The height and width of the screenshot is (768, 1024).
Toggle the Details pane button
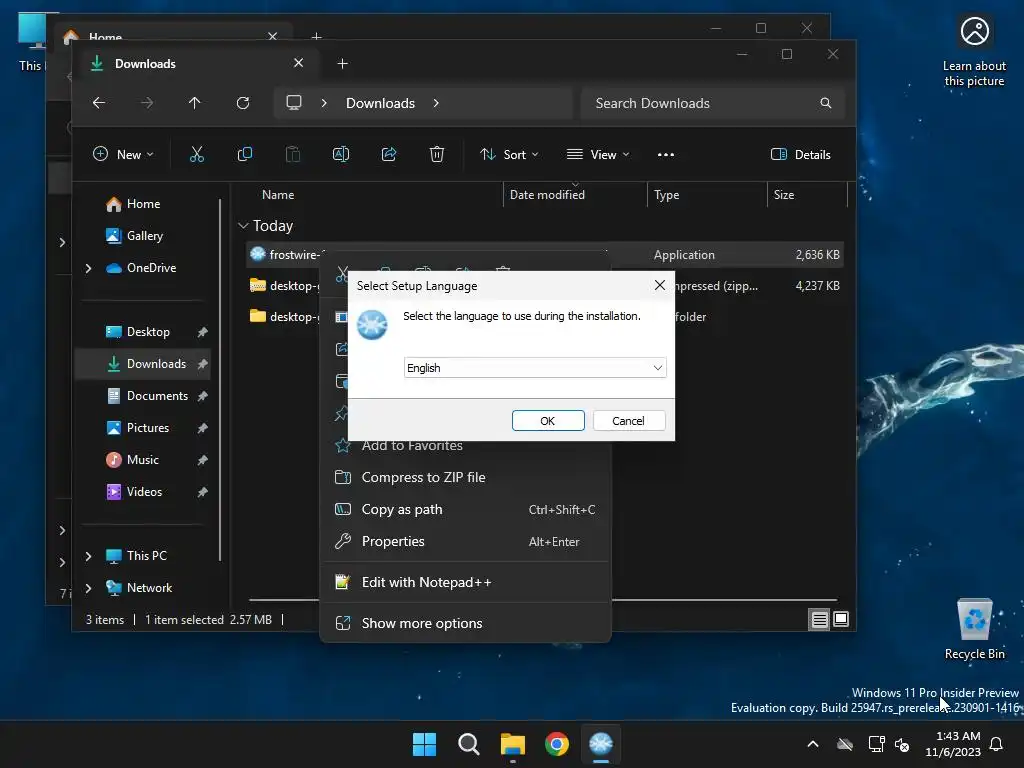coord(801,155)
